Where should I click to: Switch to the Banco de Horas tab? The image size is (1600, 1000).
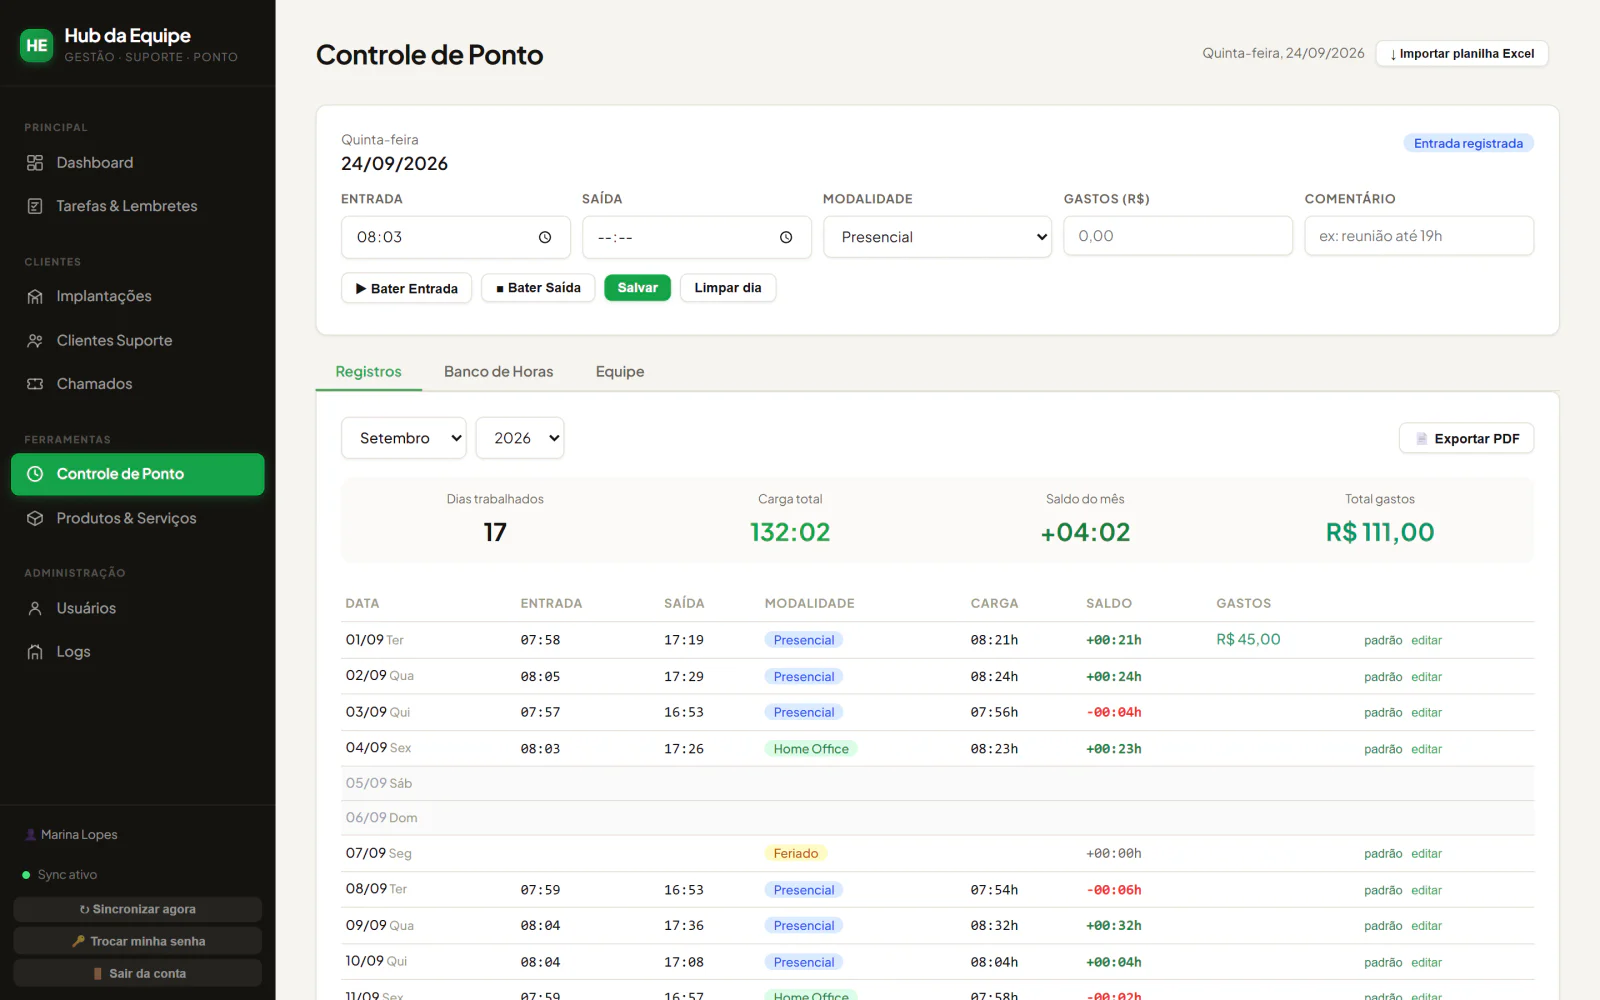coord(498,371)
